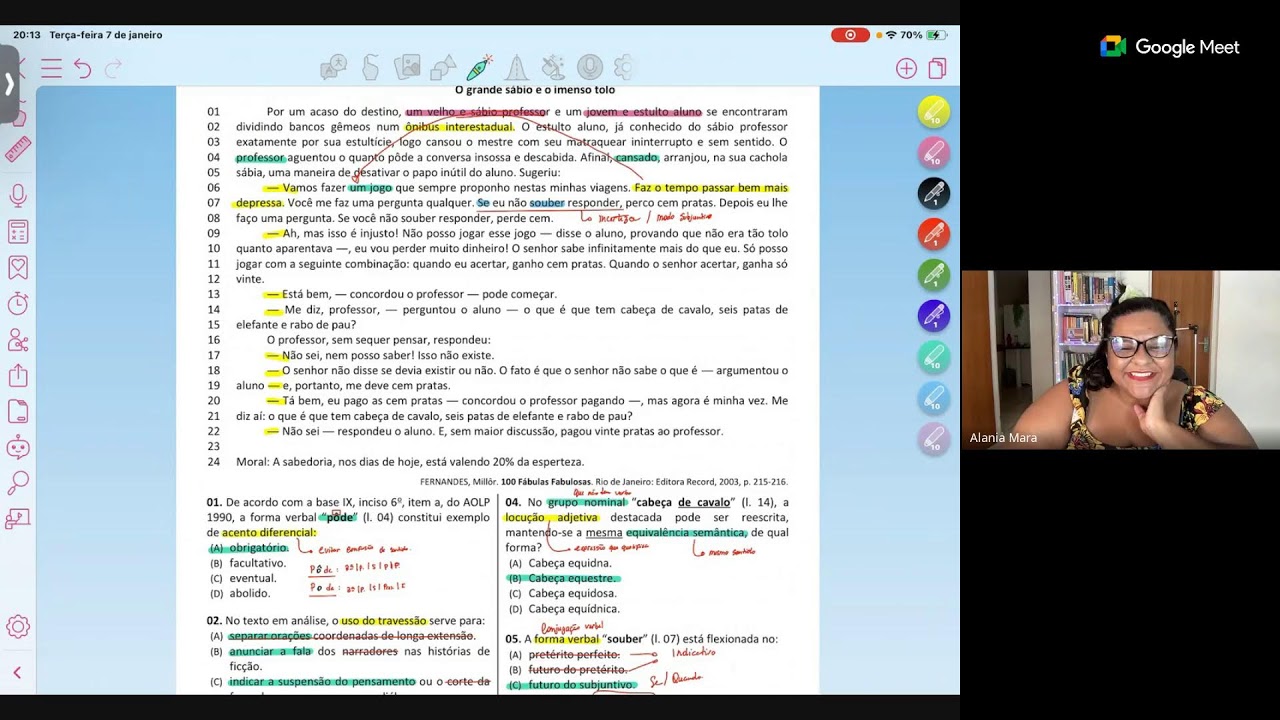Select the text translation tool
The image size is (1280, 720).
(x=333, y=68)
